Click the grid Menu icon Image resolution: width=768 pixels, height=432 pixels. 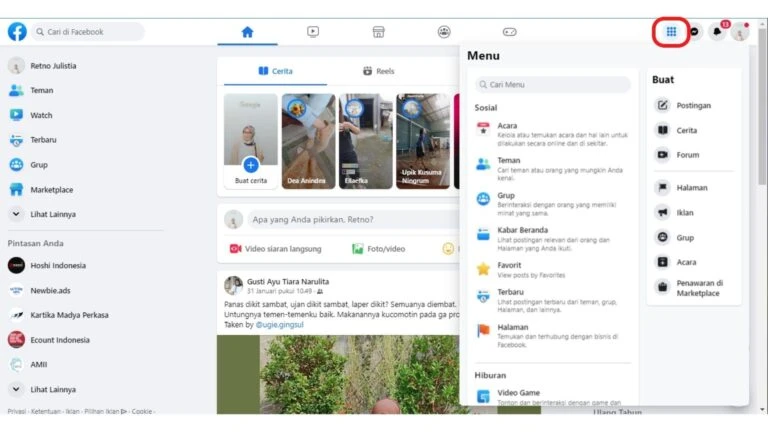click(x=671, y=32)
